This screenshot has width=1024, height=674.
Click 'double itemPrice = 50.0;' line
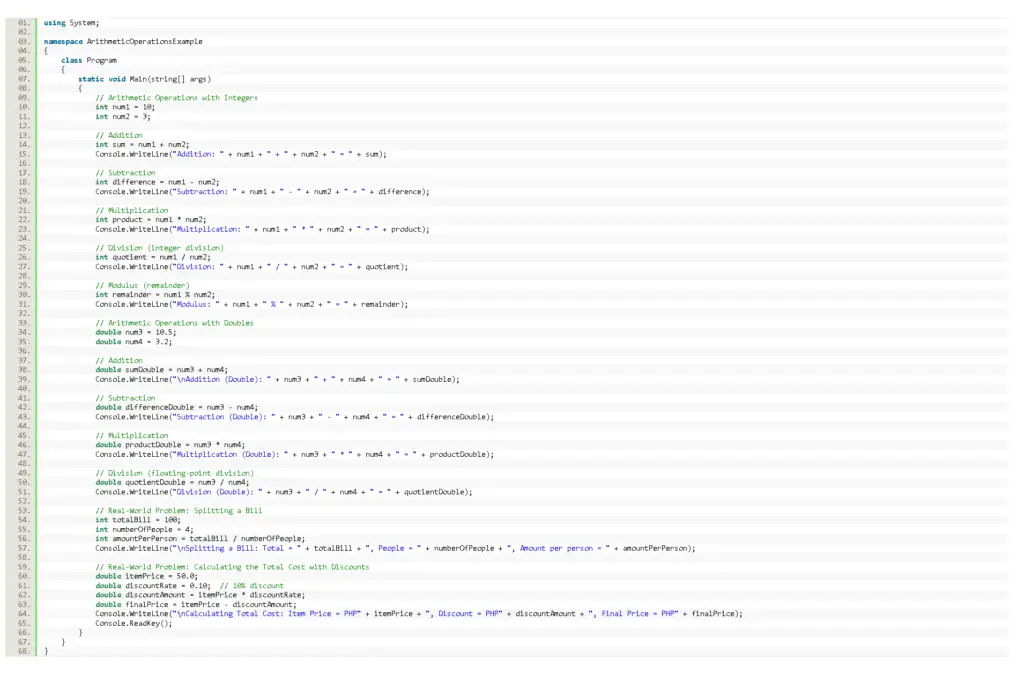pos(146,577)
